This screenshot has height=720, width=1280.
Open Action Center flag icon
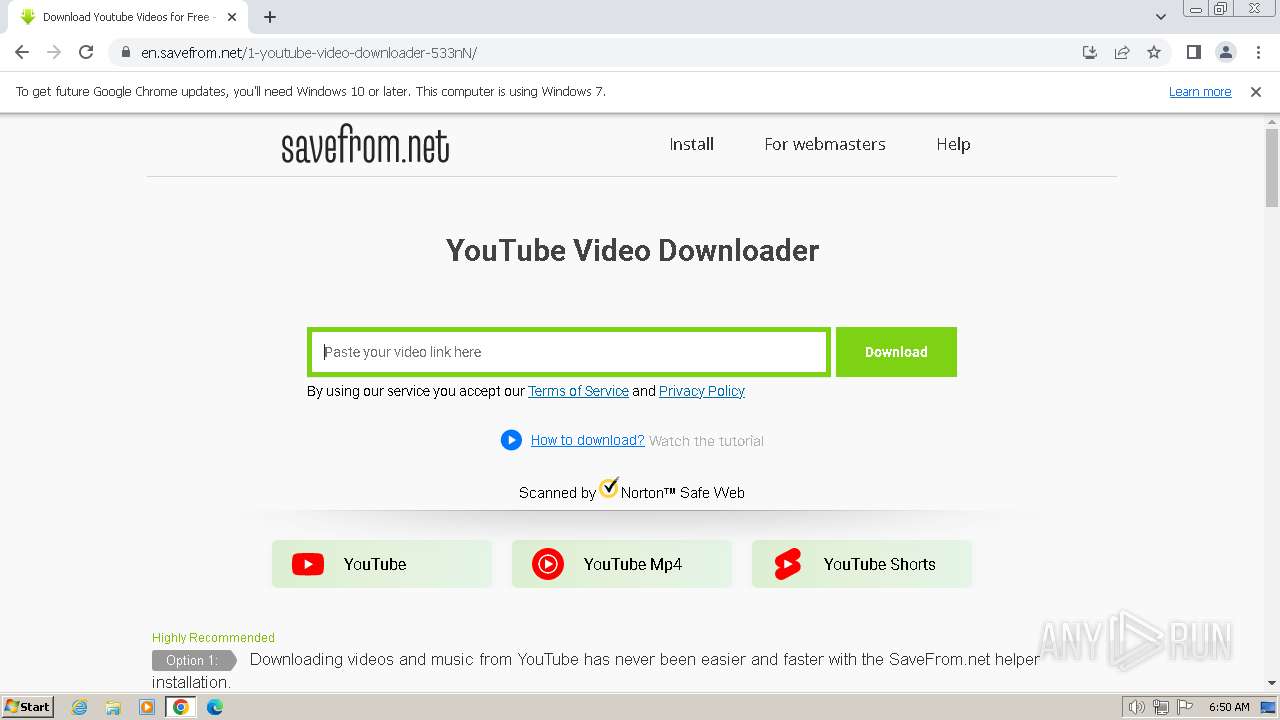click(1185, 707)
